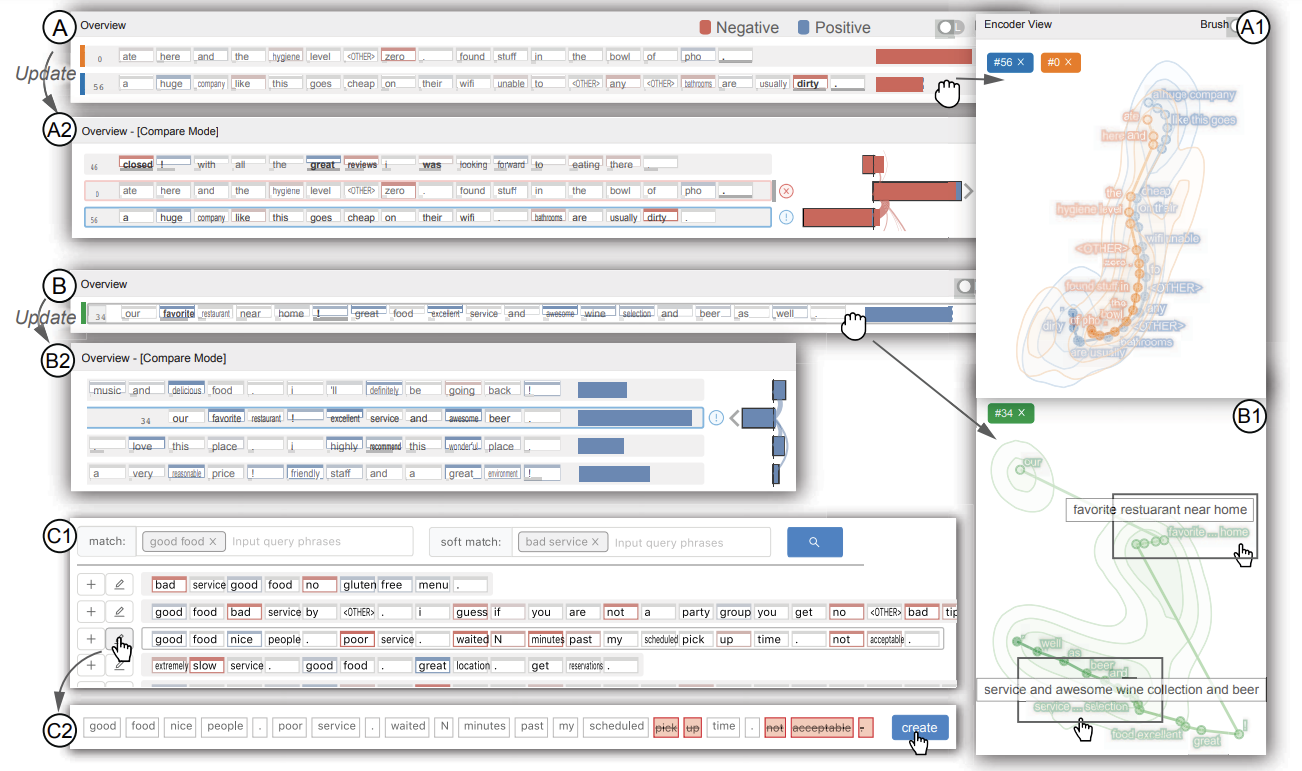
Task: Select the 'selection' token in sentence 34 Overview
Action: pyautogui.click(x=636, y=314)
